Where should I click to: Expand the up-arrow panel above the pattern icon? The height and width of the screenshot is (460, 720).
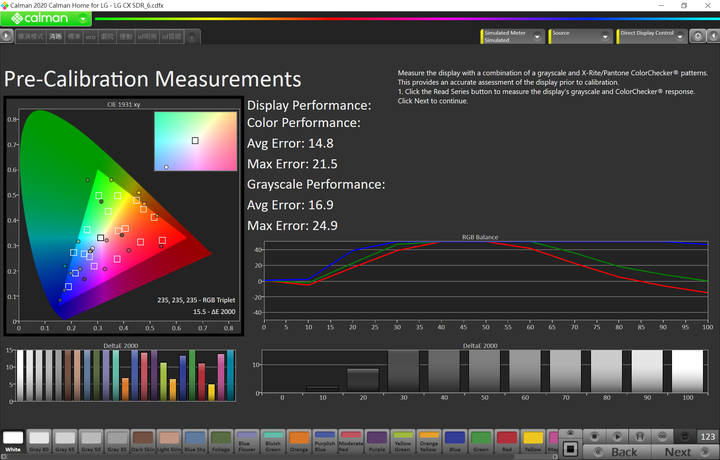(x=570, y=433)
